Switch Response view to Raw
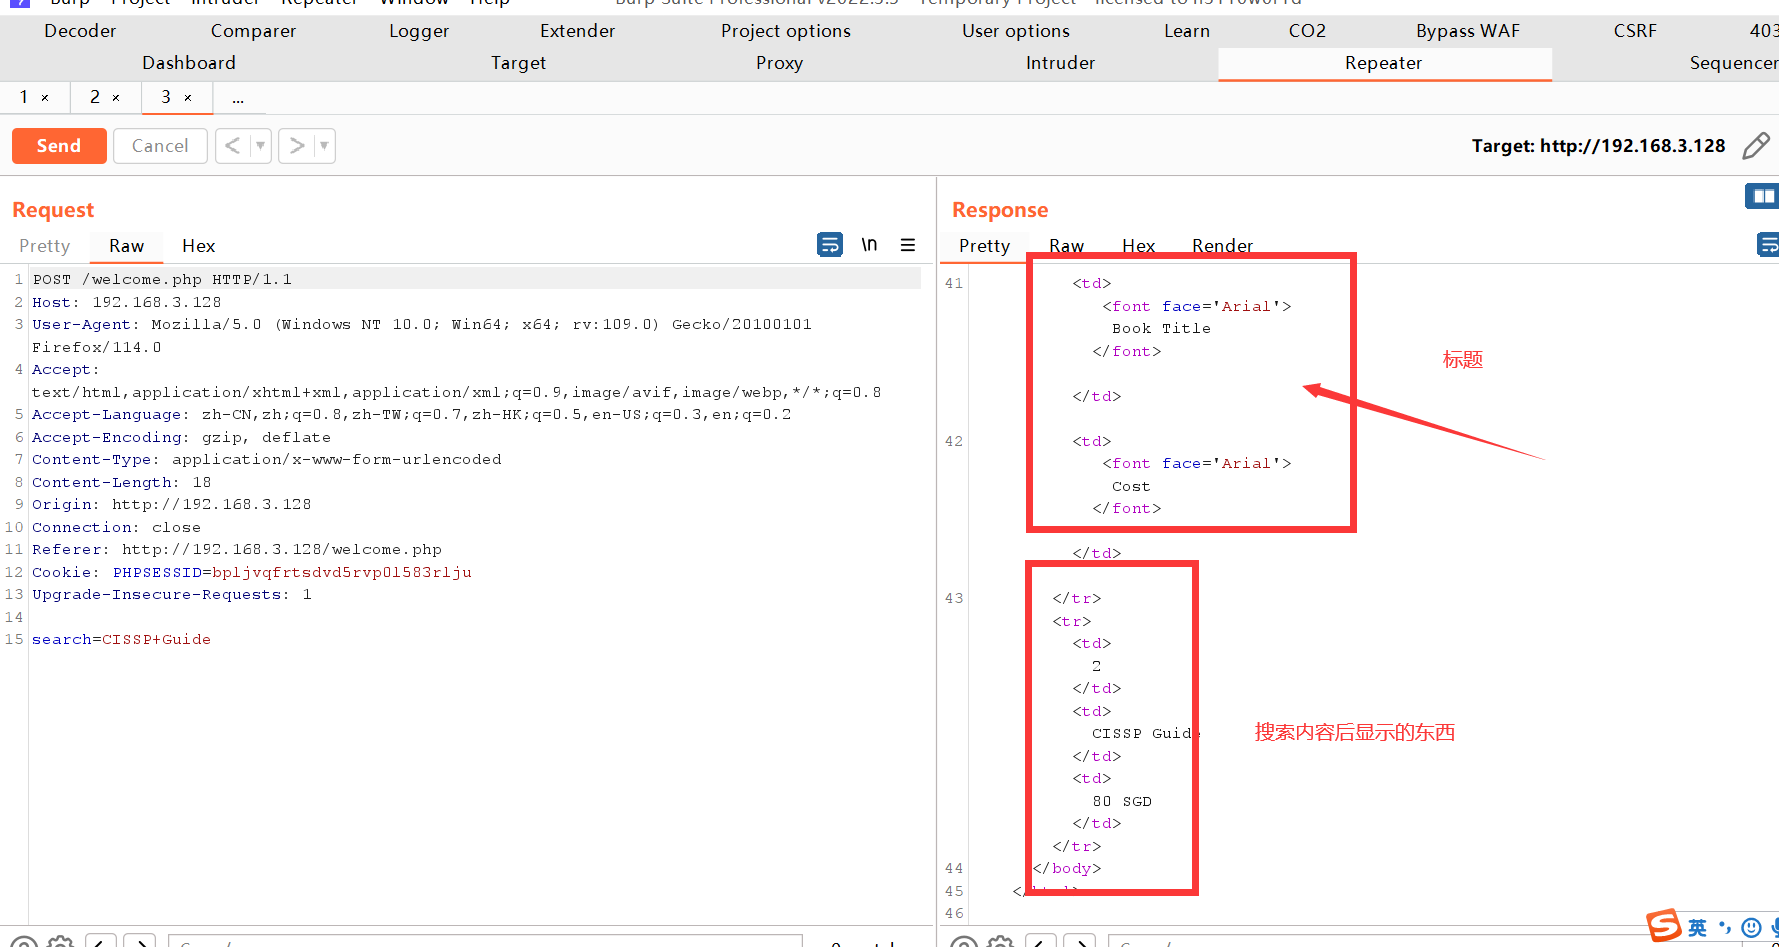The height and width of the screenshot is (947, 1779). click(1067, 246)
